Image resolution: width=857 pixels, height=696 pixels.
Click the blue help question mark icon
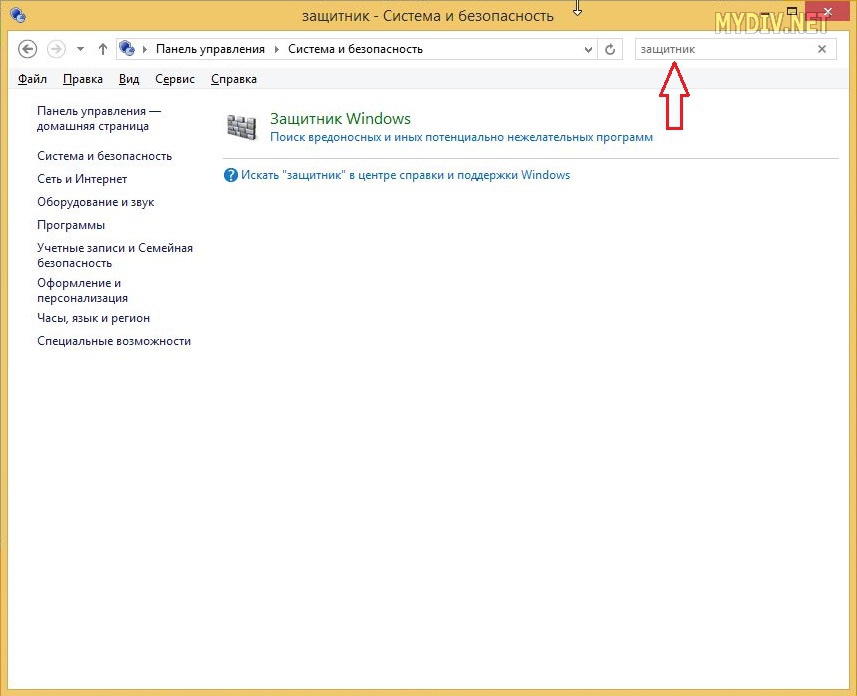click(231, 176)
